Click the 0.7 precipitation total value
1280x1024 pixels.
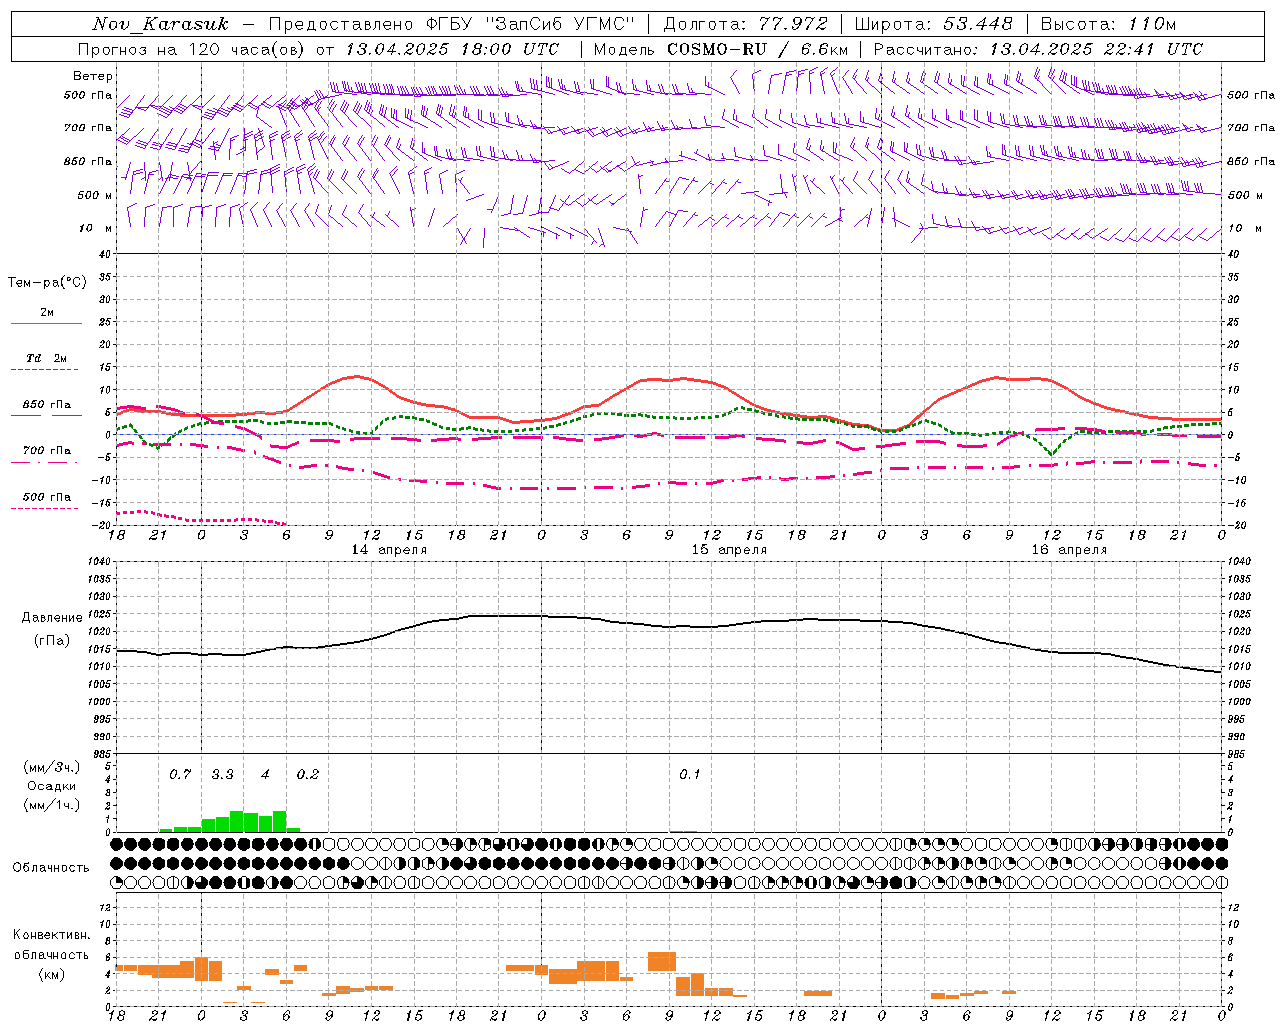180,774
